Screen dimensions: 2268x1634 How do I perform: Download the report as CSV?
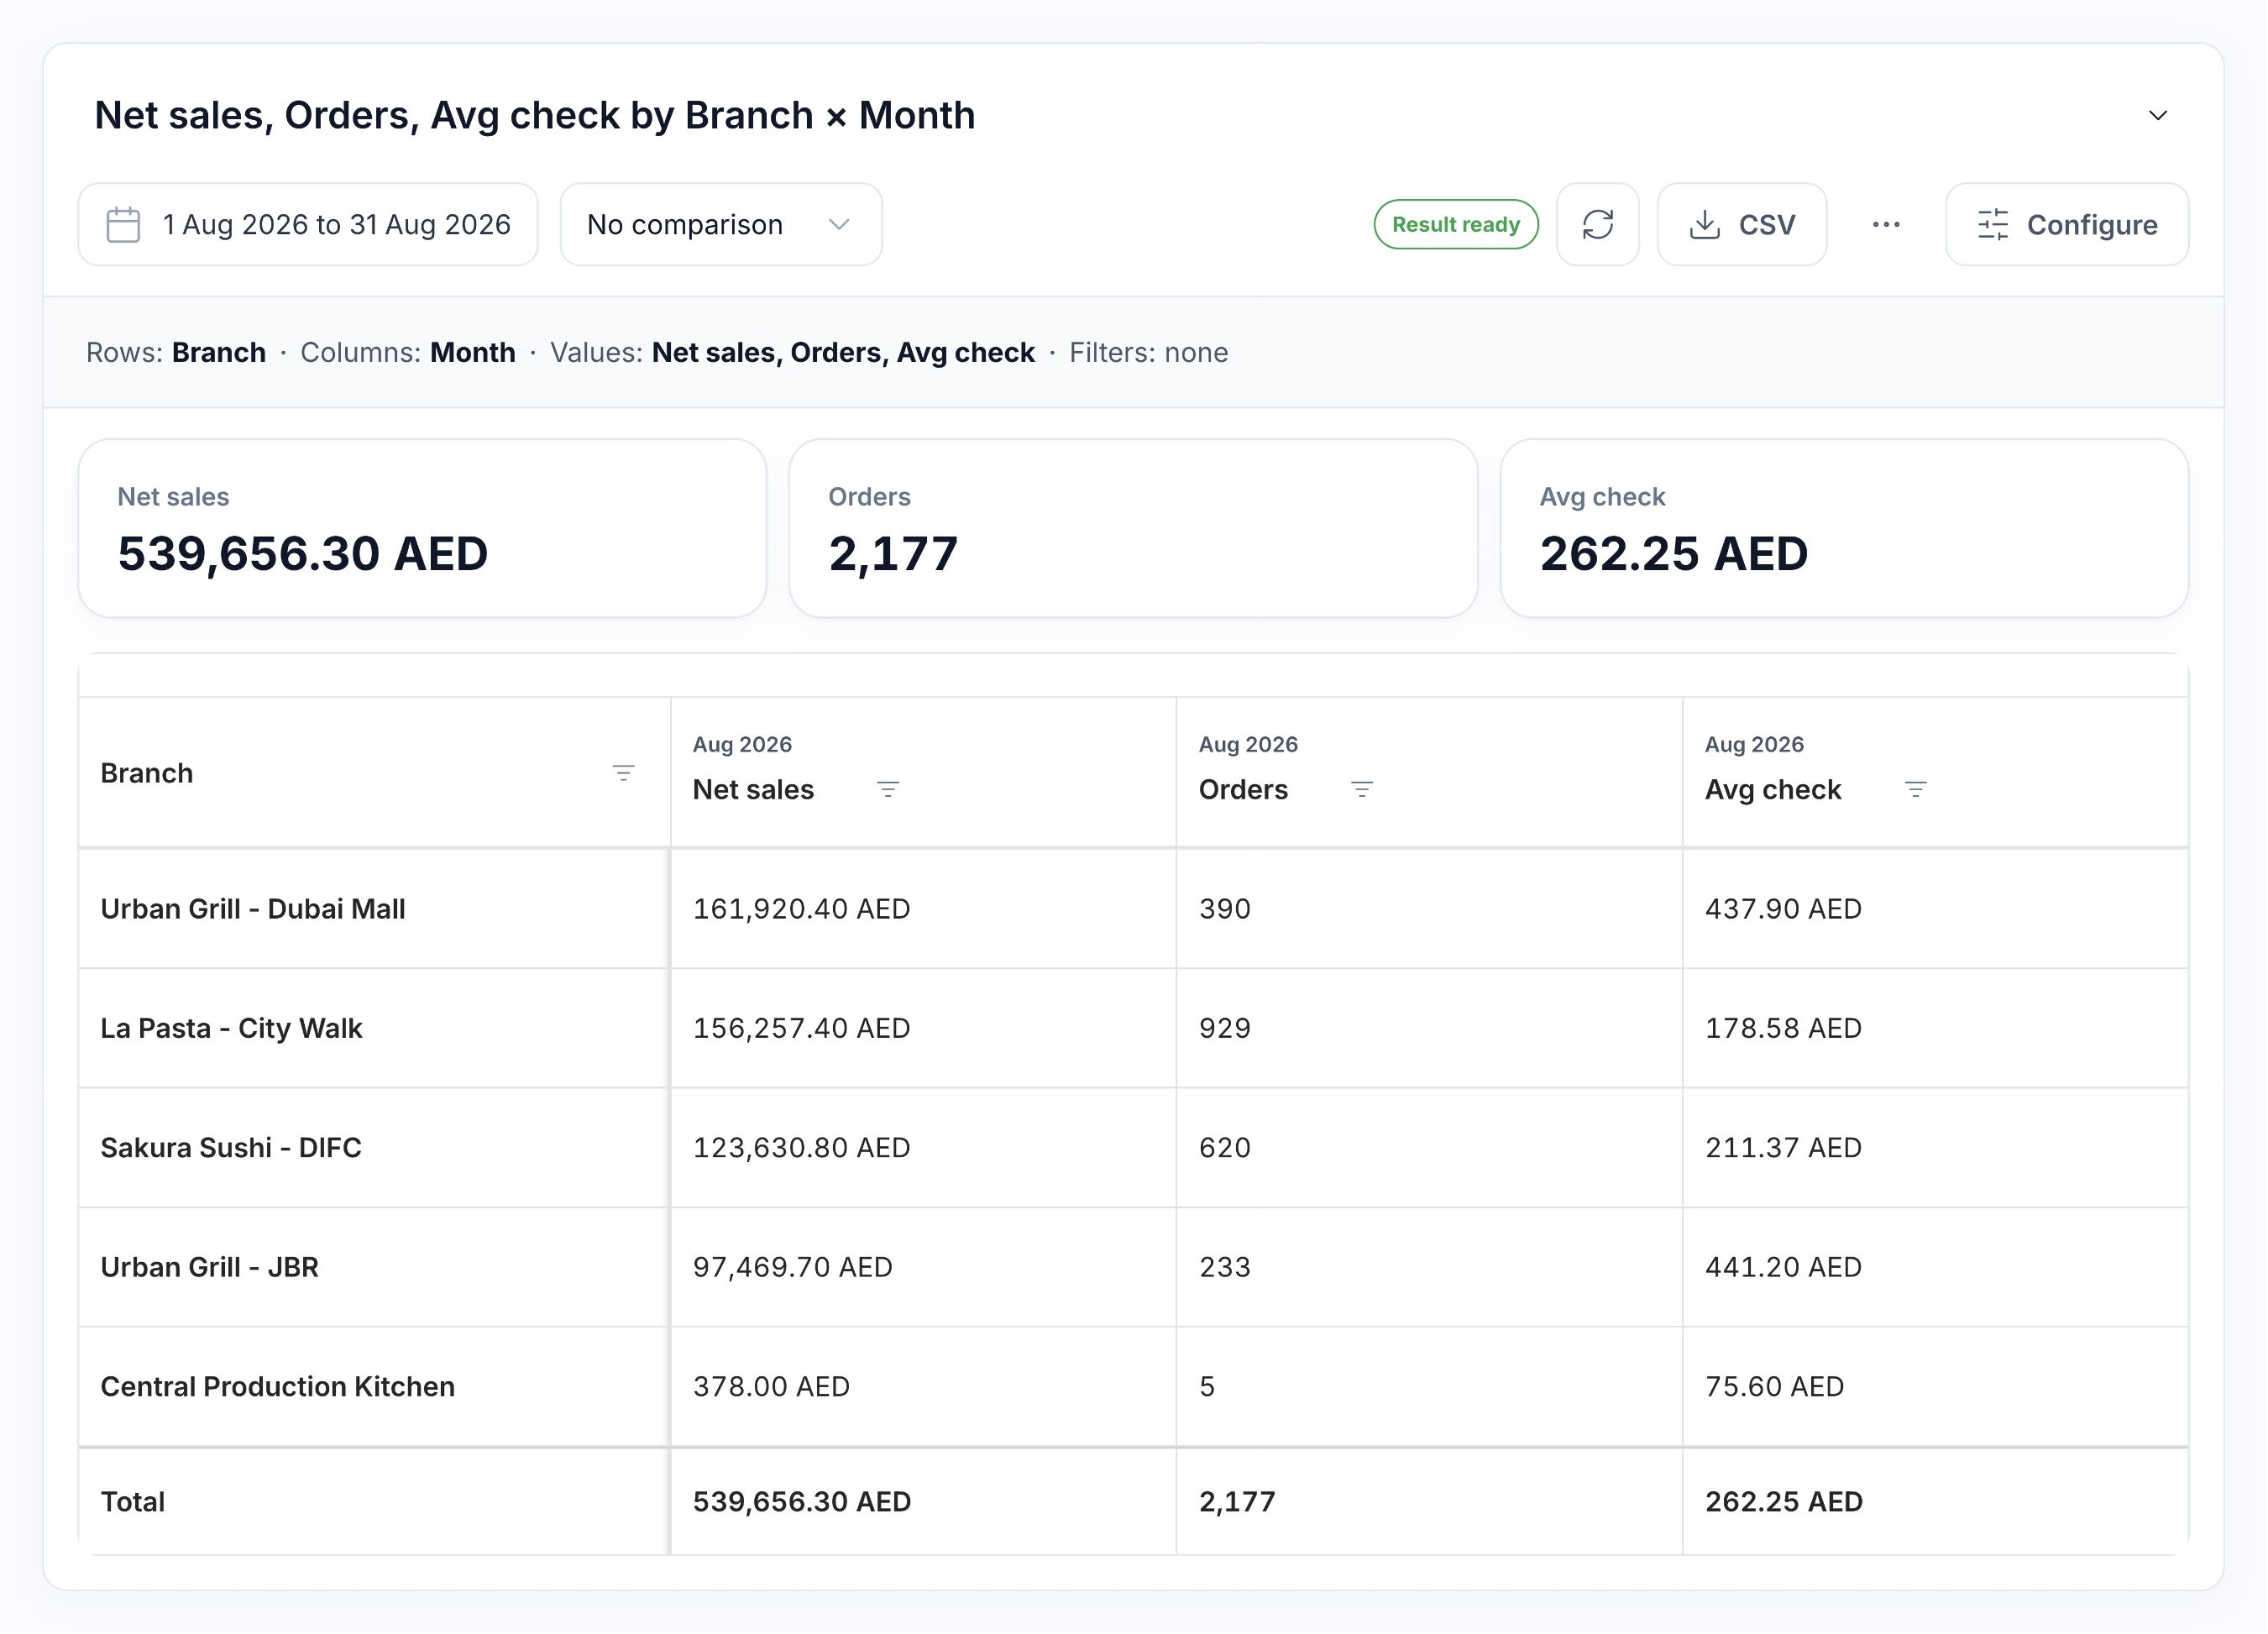click(1741, 224)
